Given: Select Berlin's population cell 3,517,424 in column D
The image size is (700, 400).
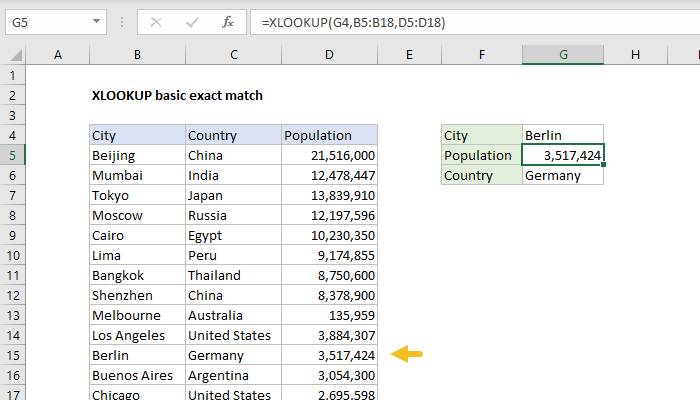Looking at the screenshot, I should pos(329,355).
